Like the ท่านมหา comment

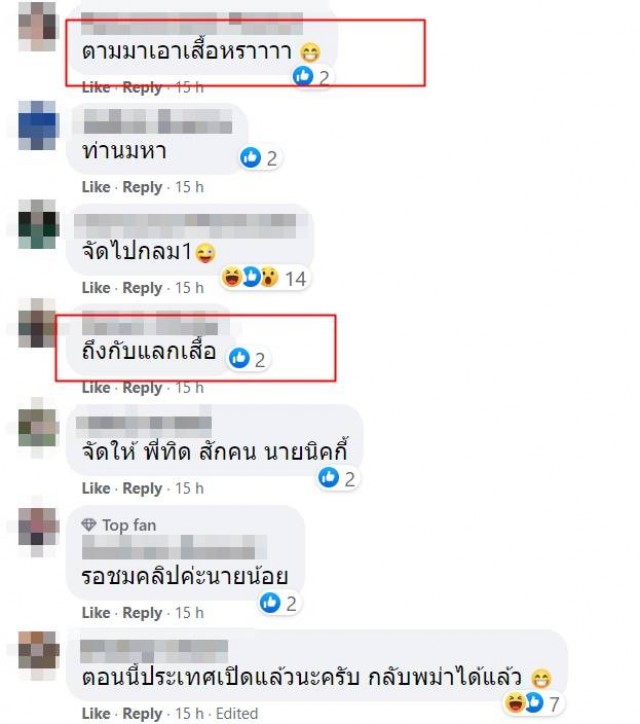click(96, 187)
